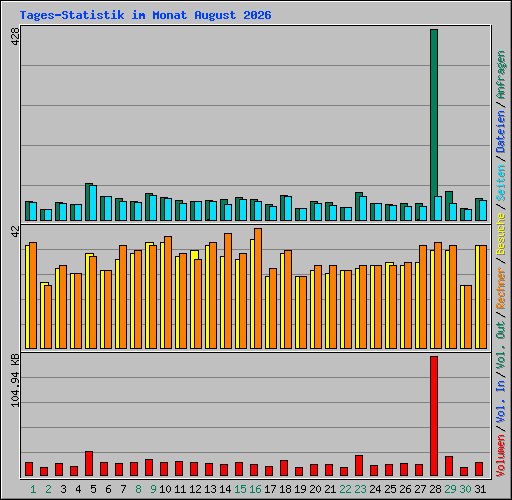This screenshot has height=500, width=512.
Task: Click the orange Rechner bar for day 10
Action: [168, 292]
